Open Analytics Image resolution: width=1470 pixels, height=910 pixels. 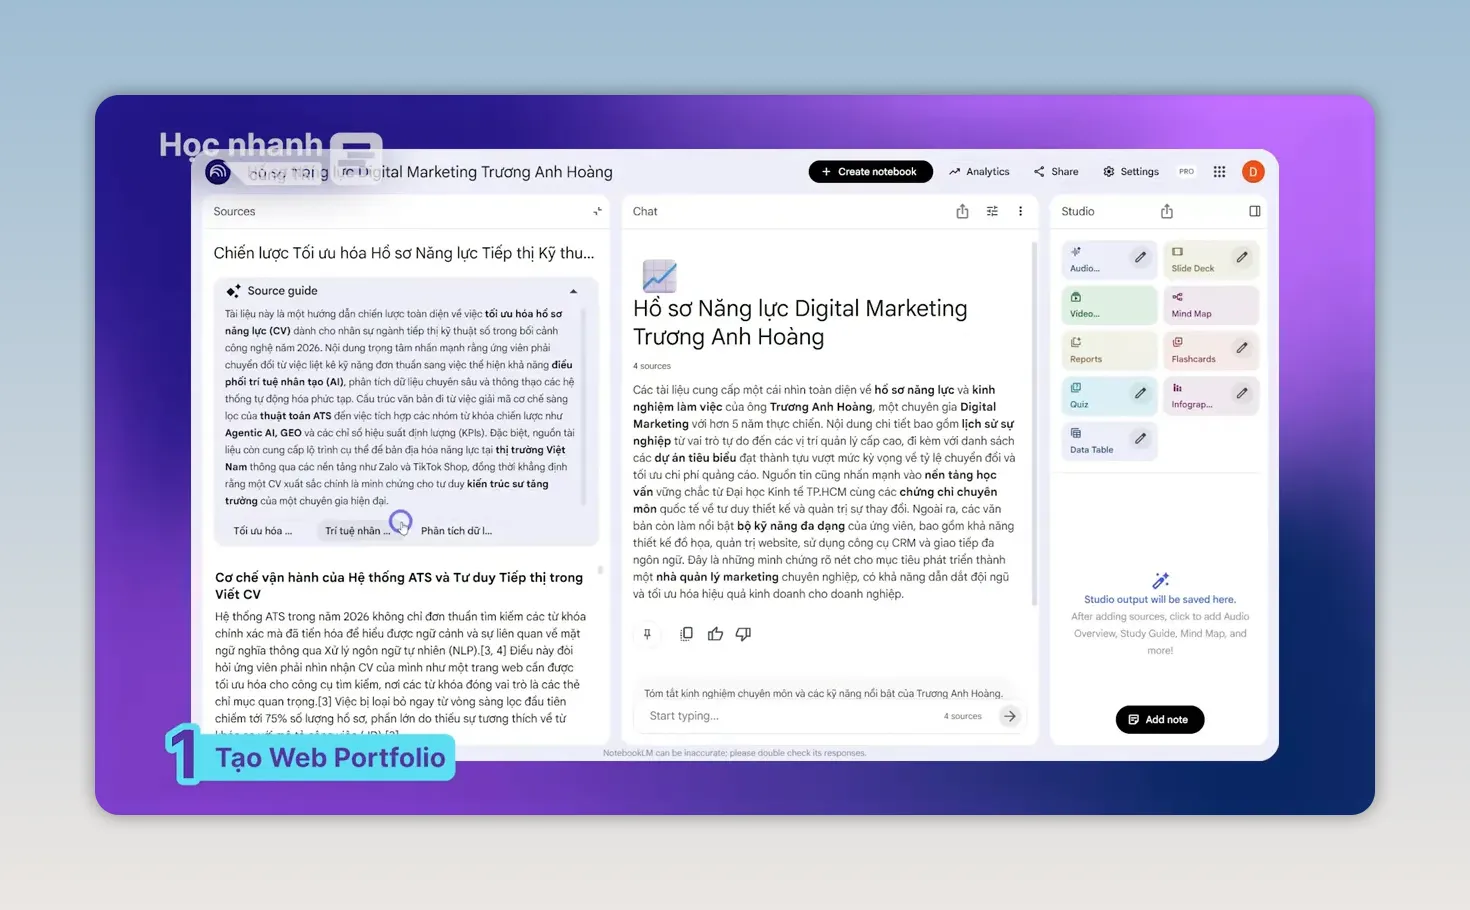[979, 172]
